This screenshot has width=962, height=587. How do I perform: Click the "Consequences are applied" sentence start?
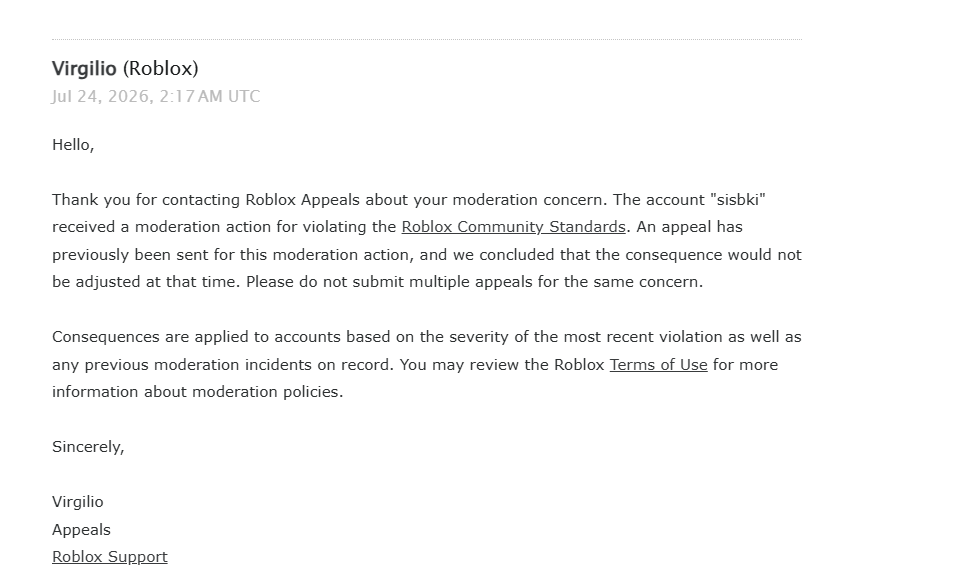point(151,337)
